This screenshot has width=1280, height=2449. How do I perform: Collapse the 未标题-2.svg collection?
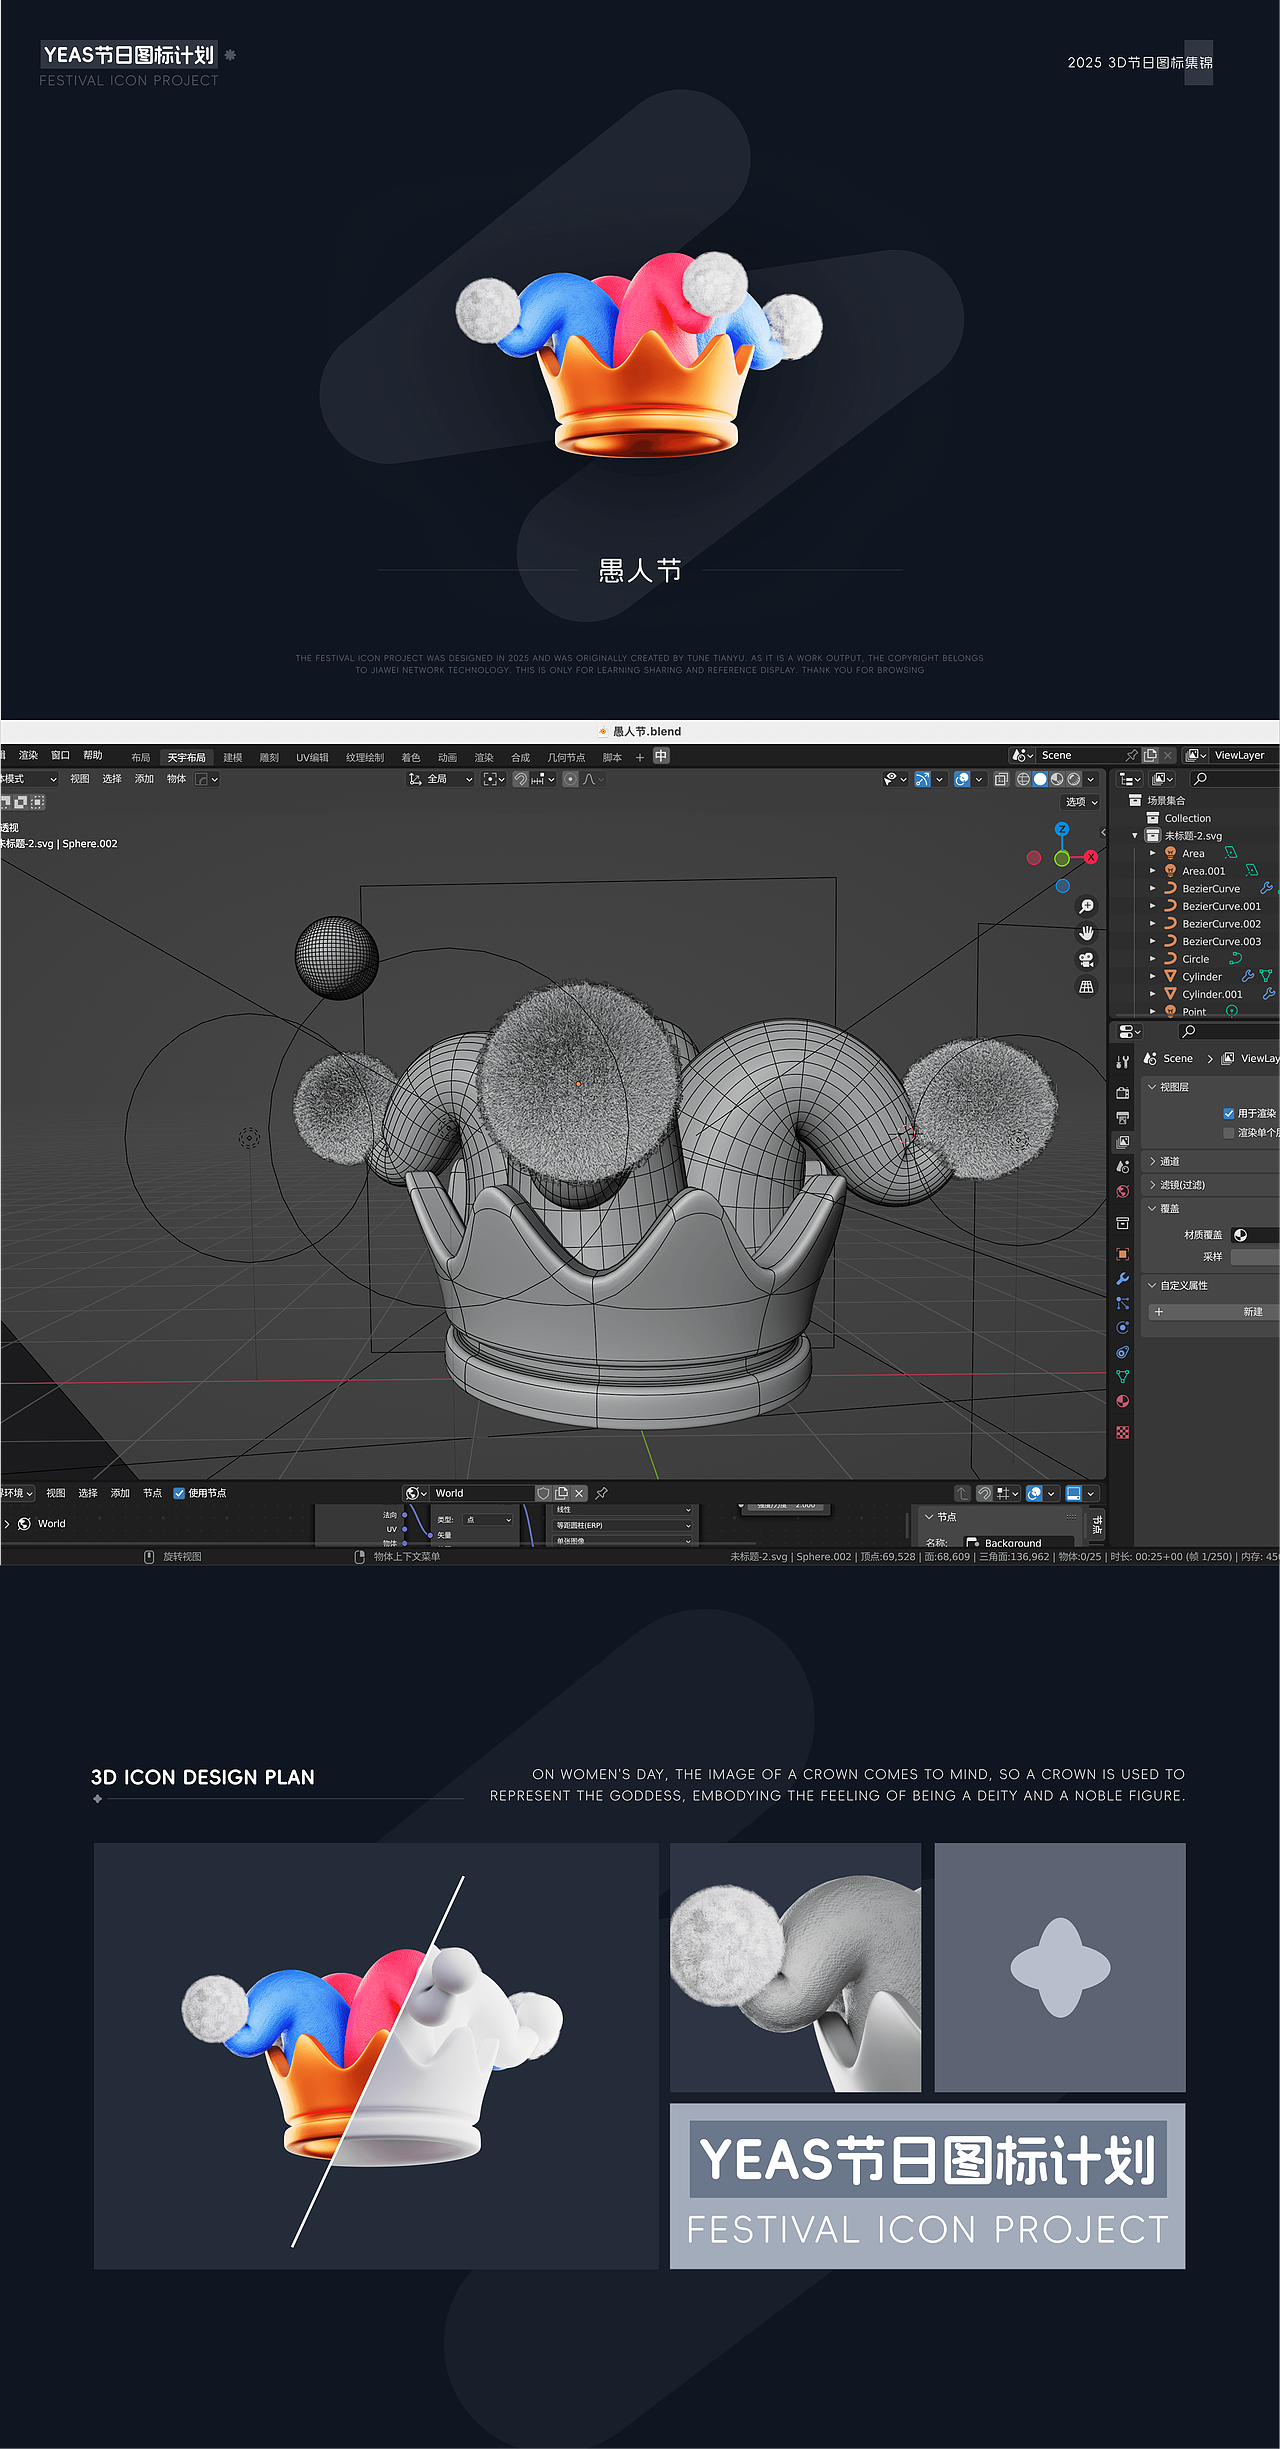point(1135,836)
